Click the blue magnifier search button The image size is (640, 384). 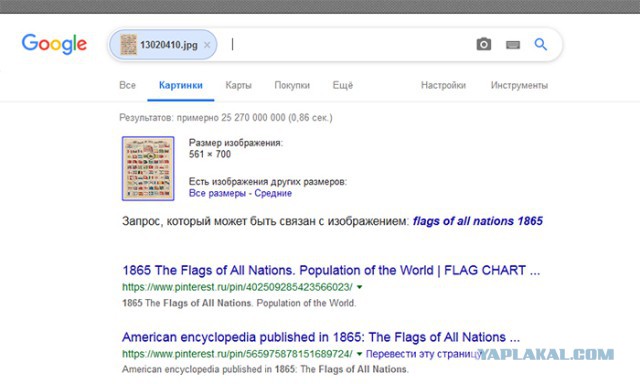click(541, 44)
